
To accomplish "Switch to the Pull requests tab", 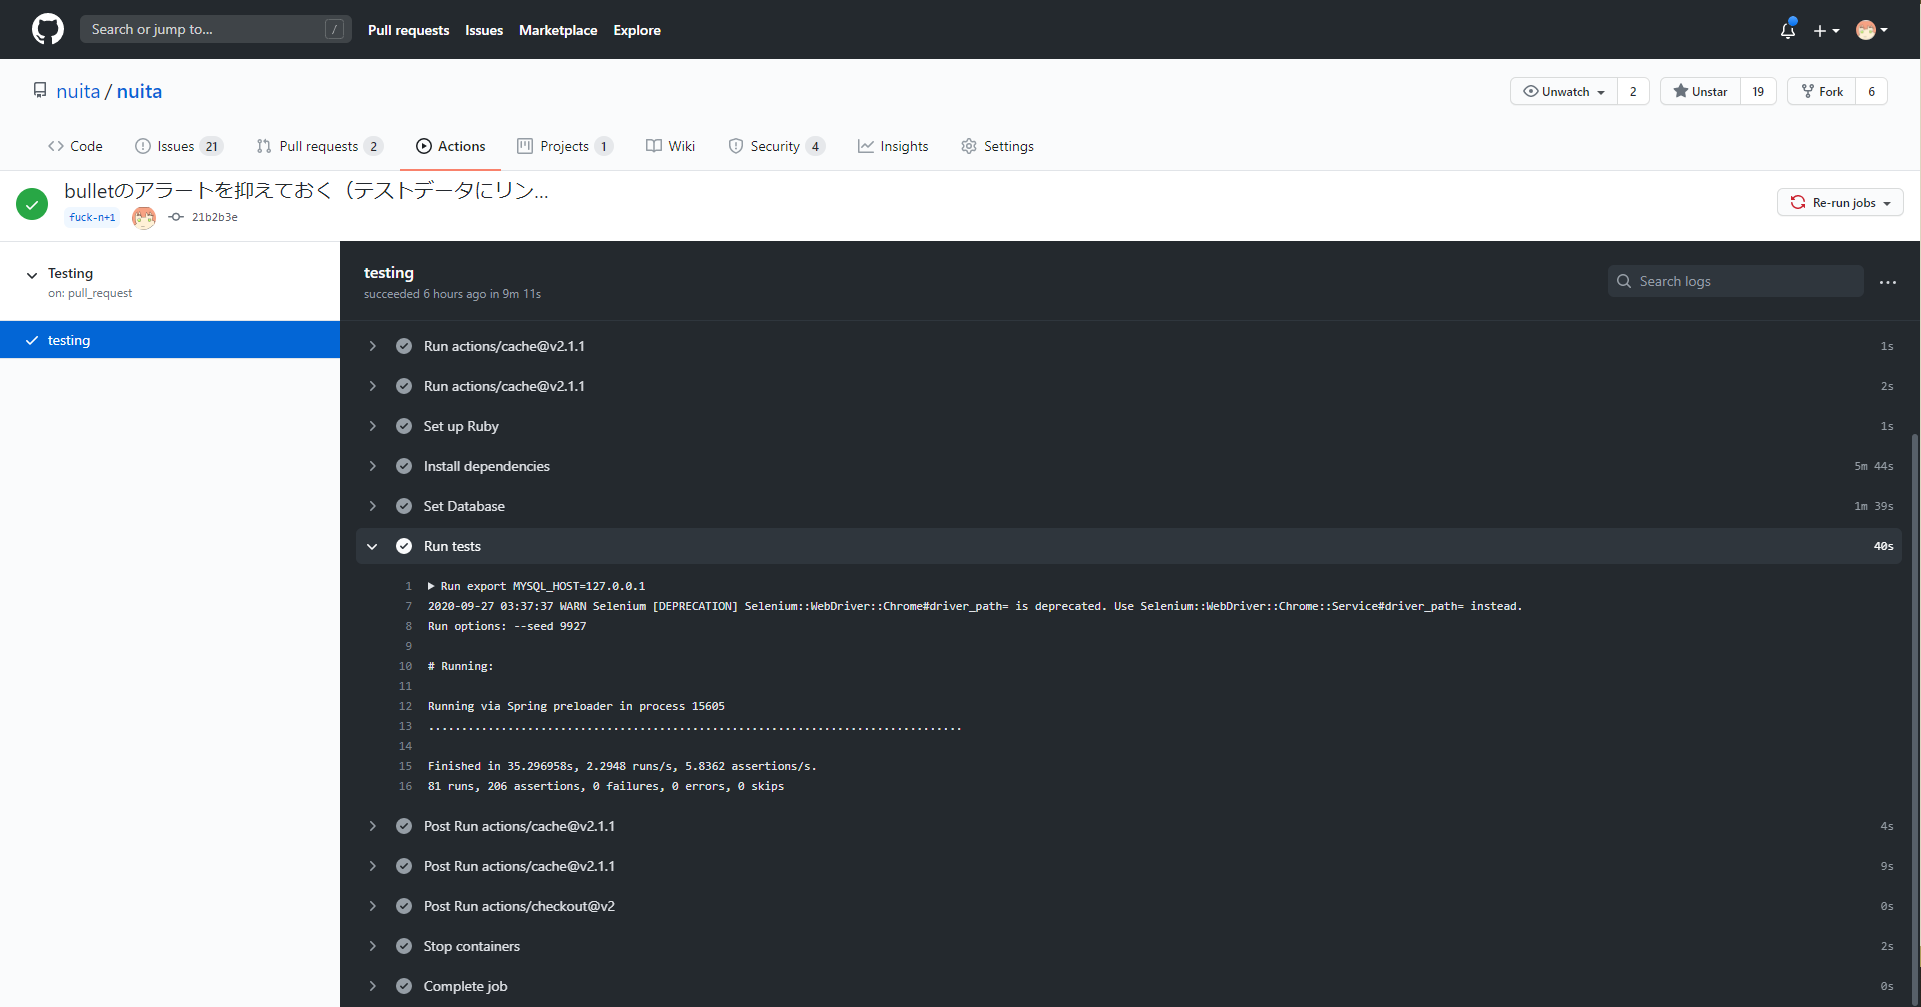I will coord(319,146).
